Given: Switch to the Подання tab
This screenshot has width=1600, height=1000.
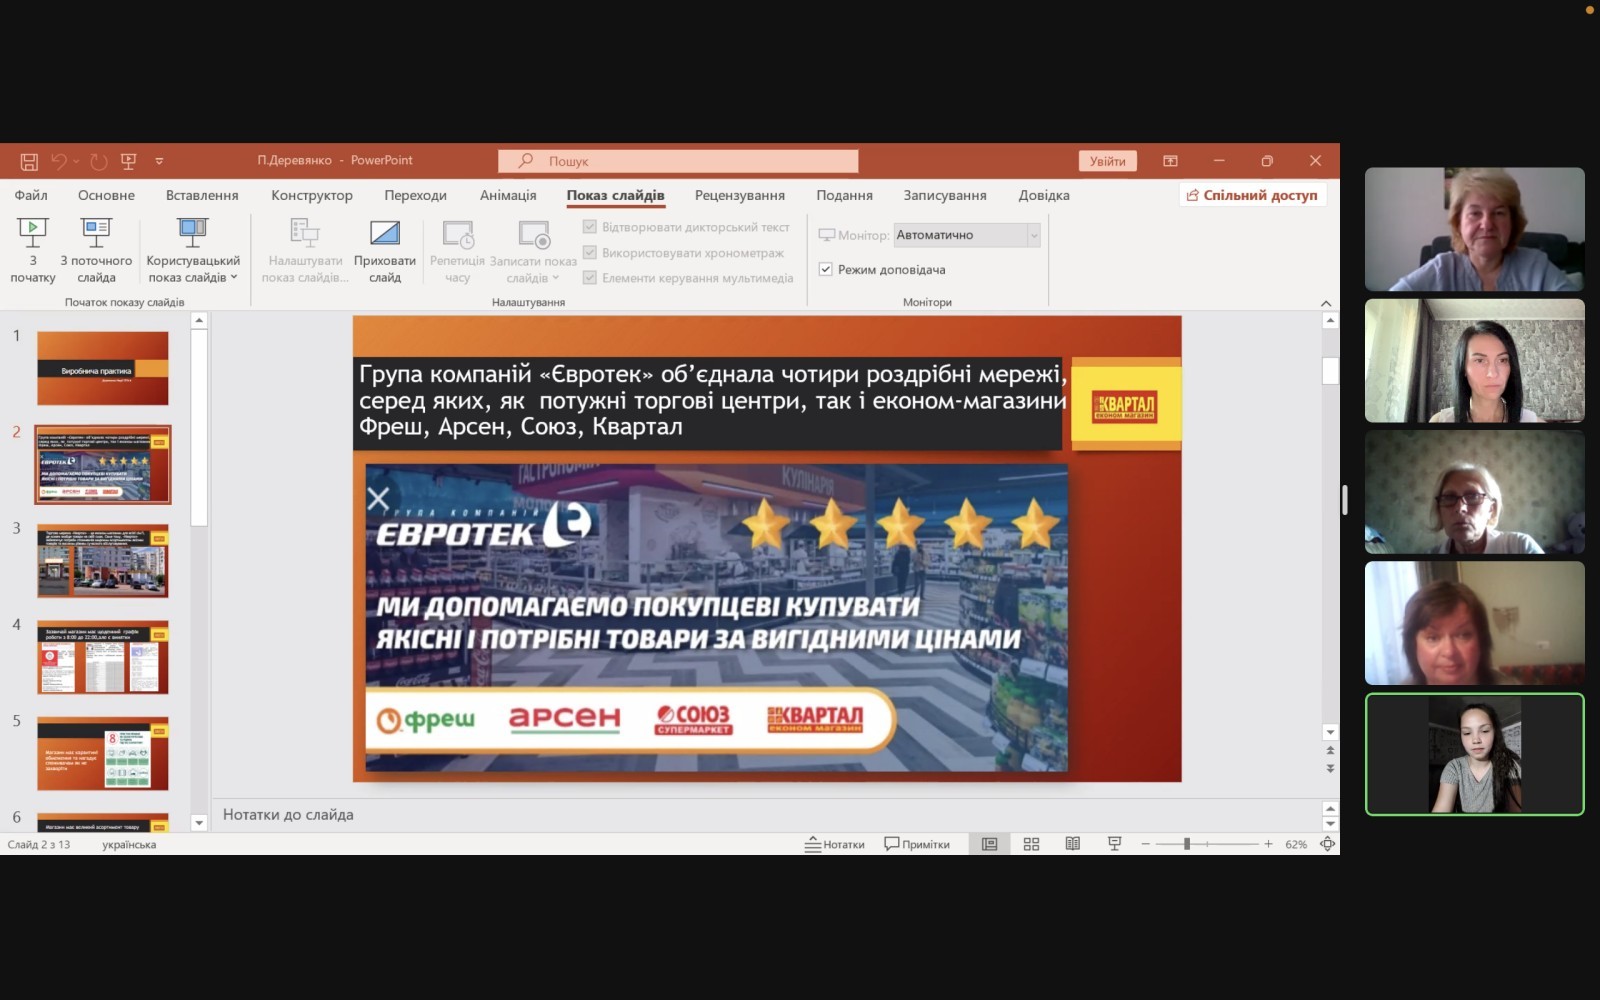Looking at the screenshot, I should coord(844,195).
